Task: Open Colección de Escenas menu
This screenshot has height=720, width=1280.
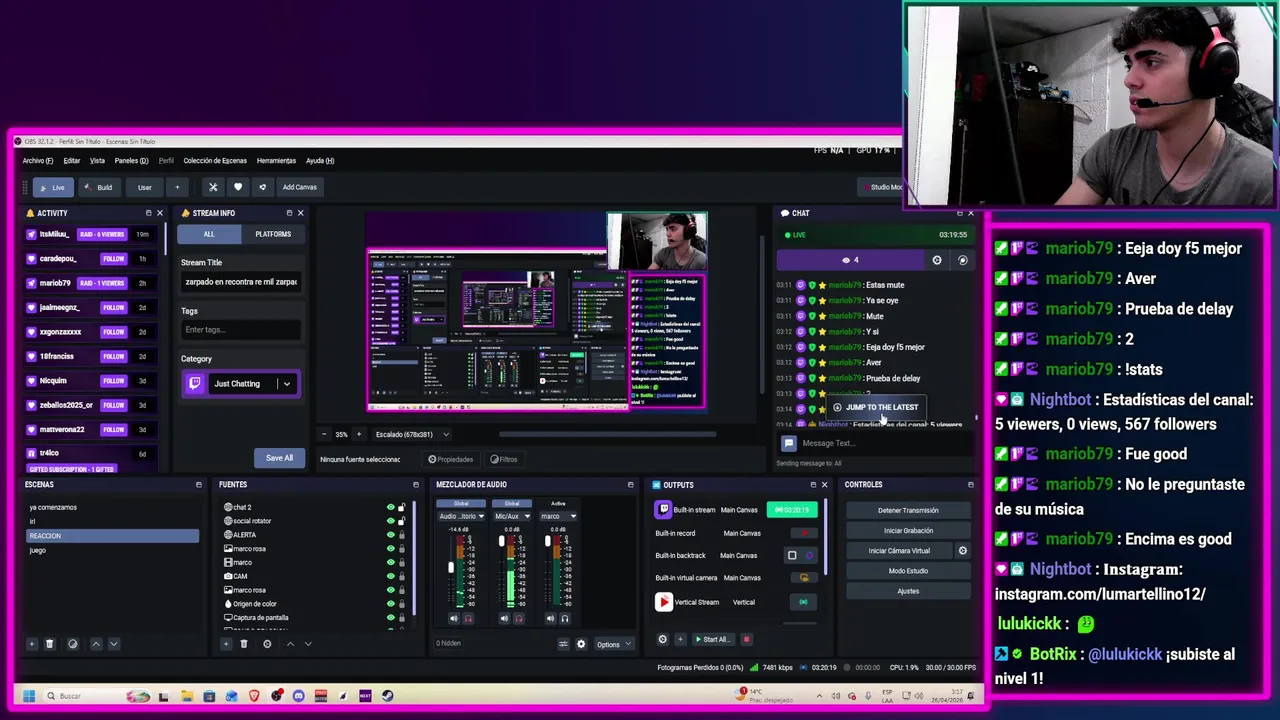Action: click(x=215, y=160)
